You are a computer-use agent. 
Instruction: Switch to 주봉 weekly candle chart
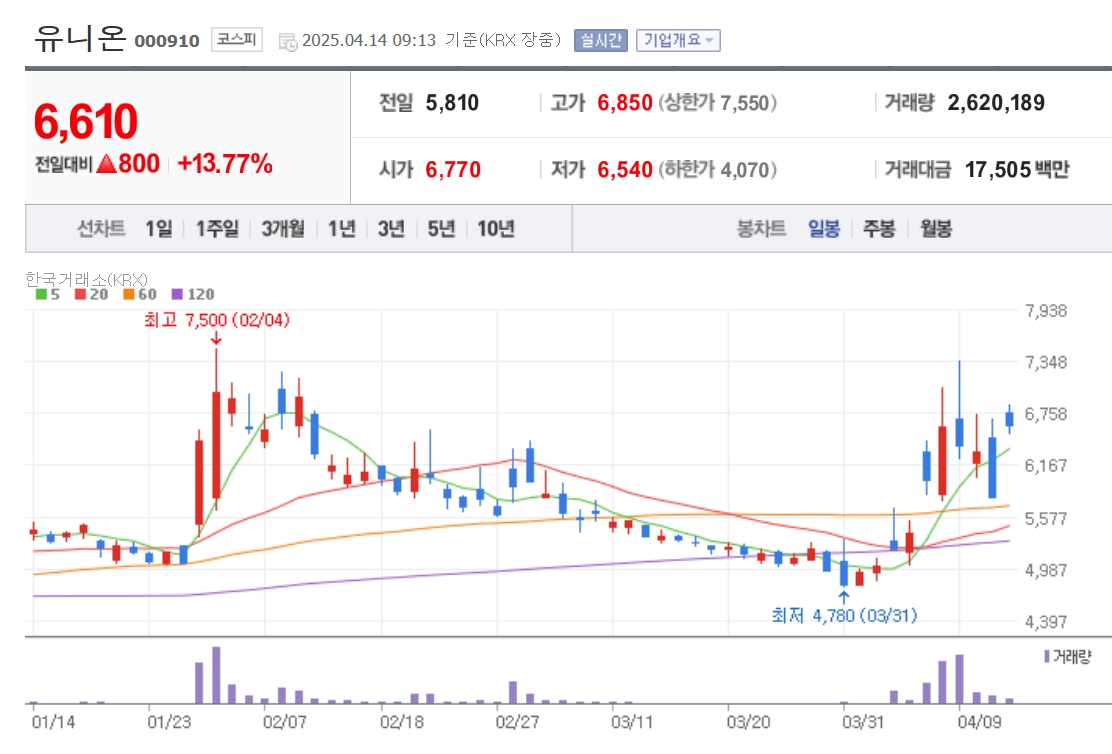coord(879,228)
